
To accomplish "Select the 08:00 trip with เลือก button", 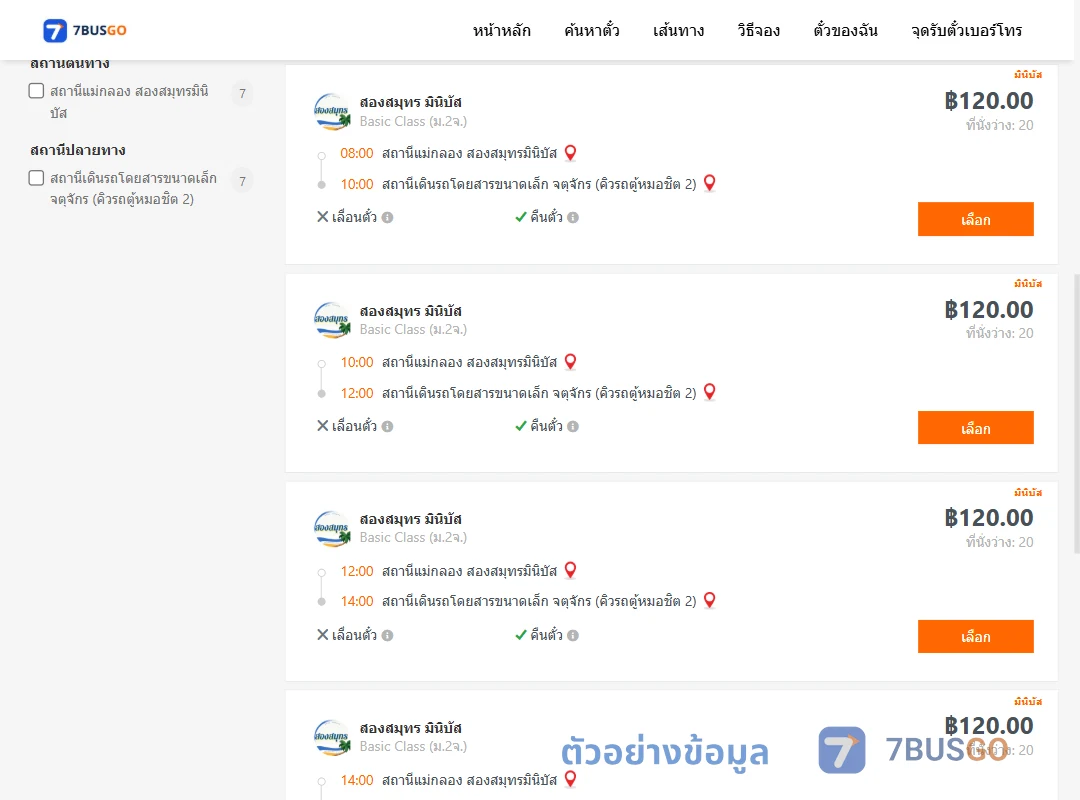I will pos(975,219).
